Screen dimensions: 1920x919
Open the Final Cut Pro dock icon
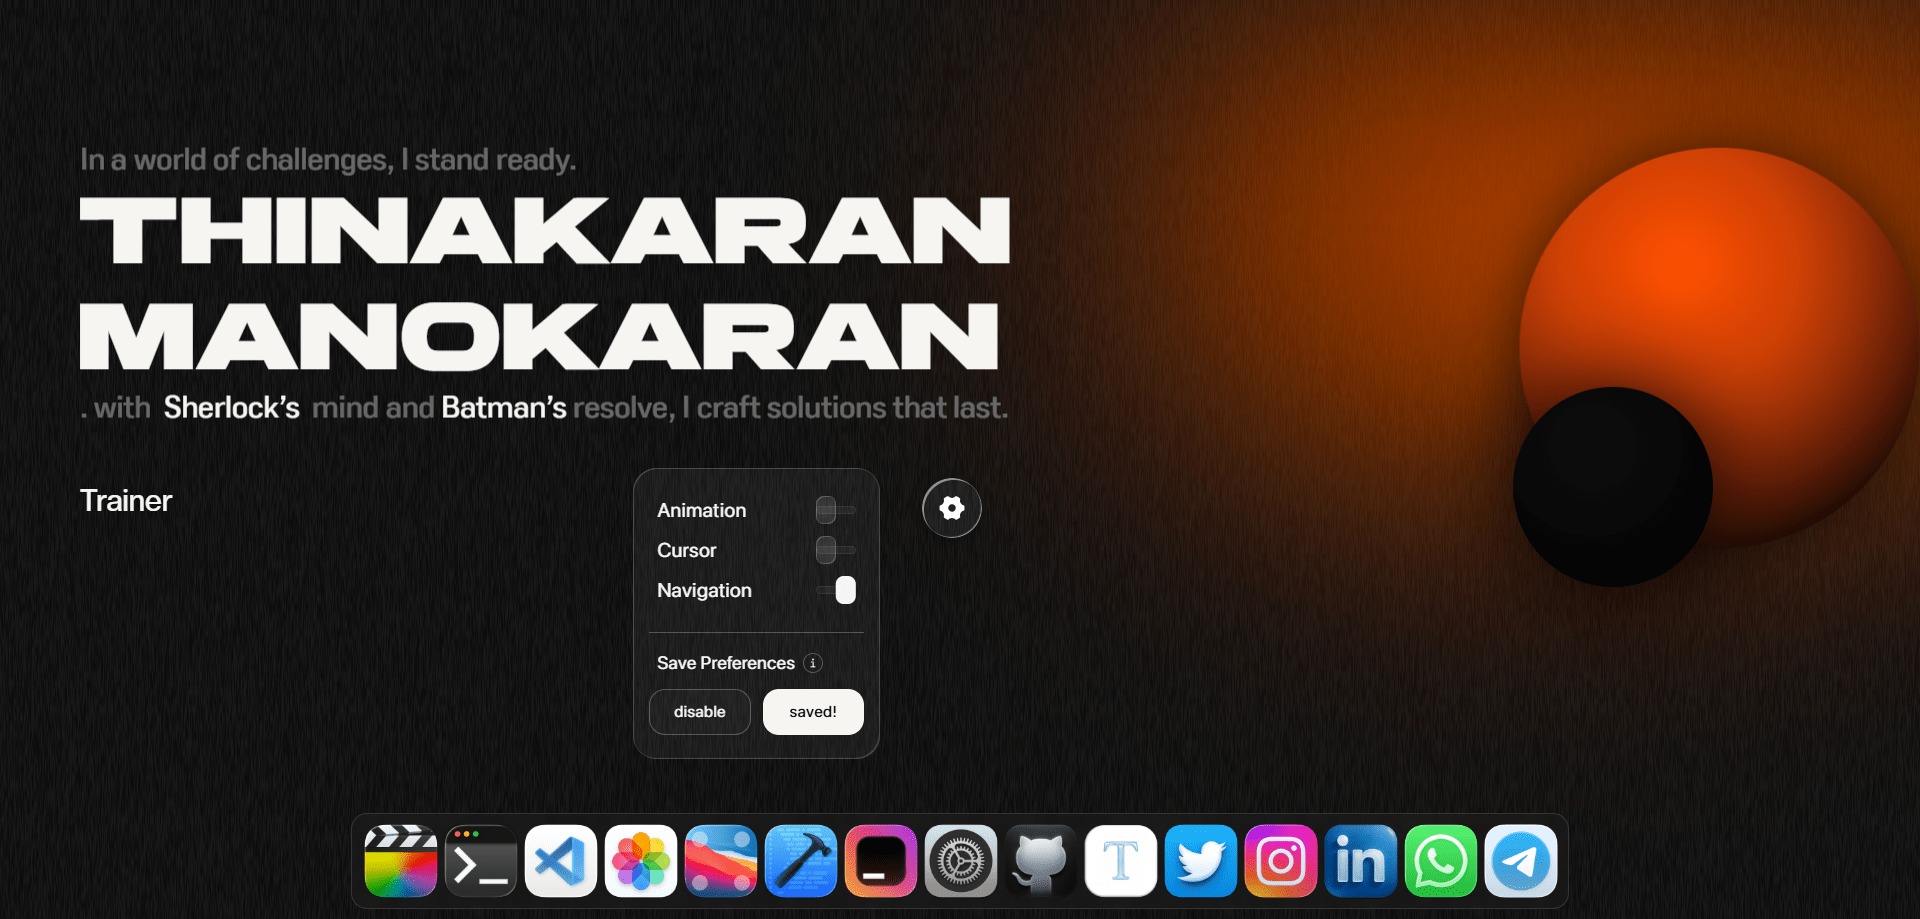401,861
